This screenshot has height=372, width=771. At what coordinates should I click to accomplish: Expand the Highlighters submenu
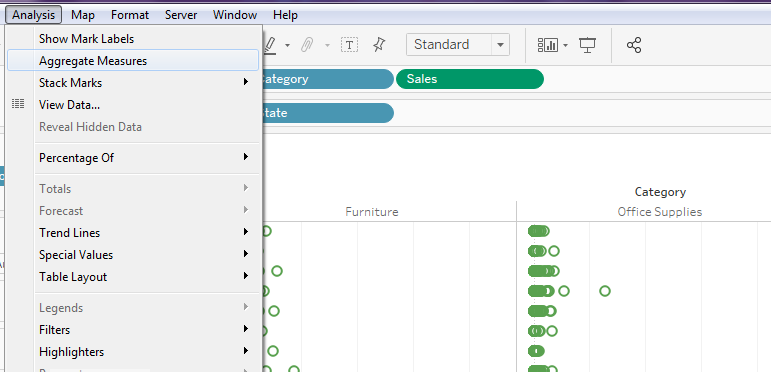[x=133, y=352]
